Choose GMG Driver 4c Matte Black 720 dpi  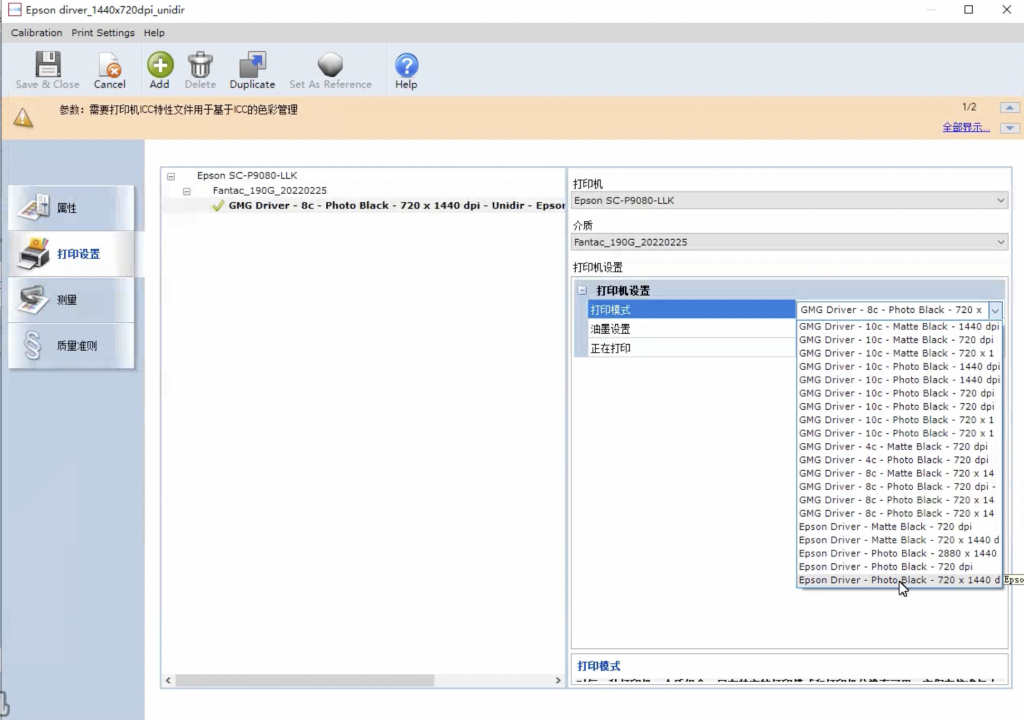click(x=899, y=446)
